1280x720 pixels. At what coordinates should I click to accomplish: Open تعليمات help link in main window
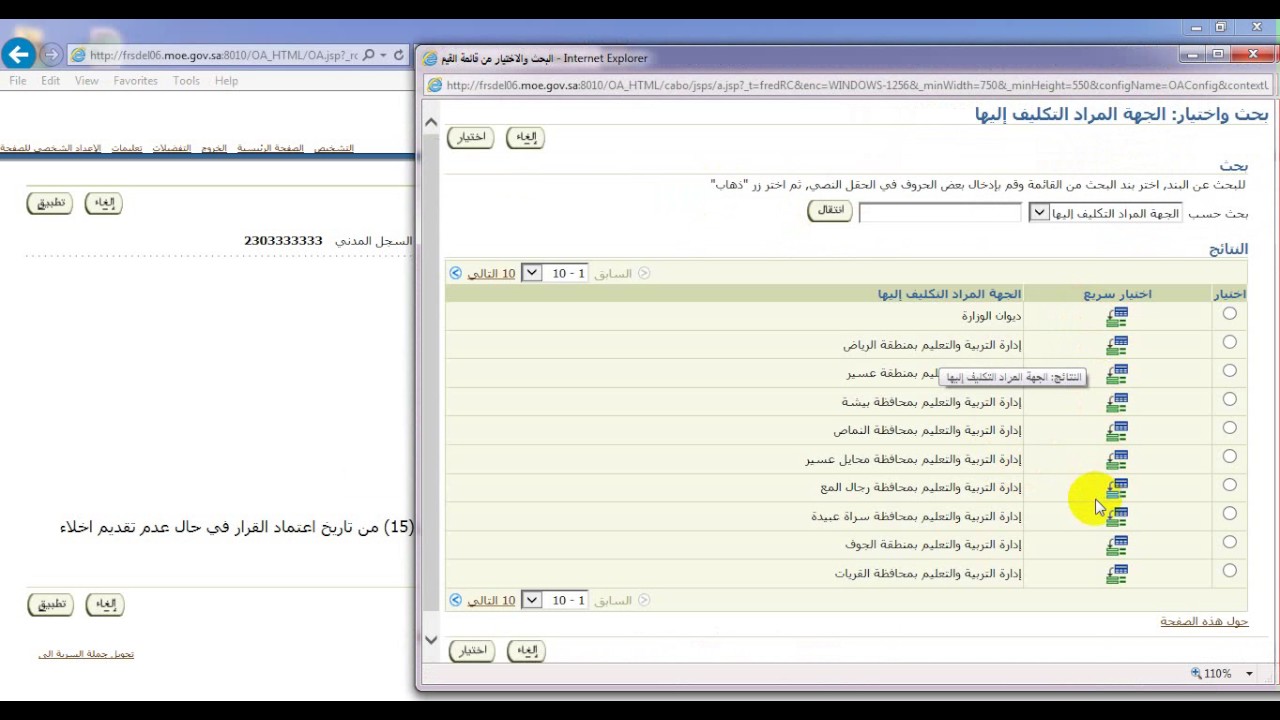point(126,148)
